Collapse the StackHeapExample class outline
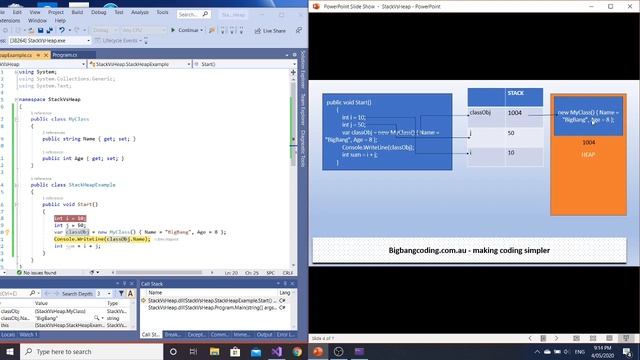This screenshot has width=640, height=360. [16, 185]
